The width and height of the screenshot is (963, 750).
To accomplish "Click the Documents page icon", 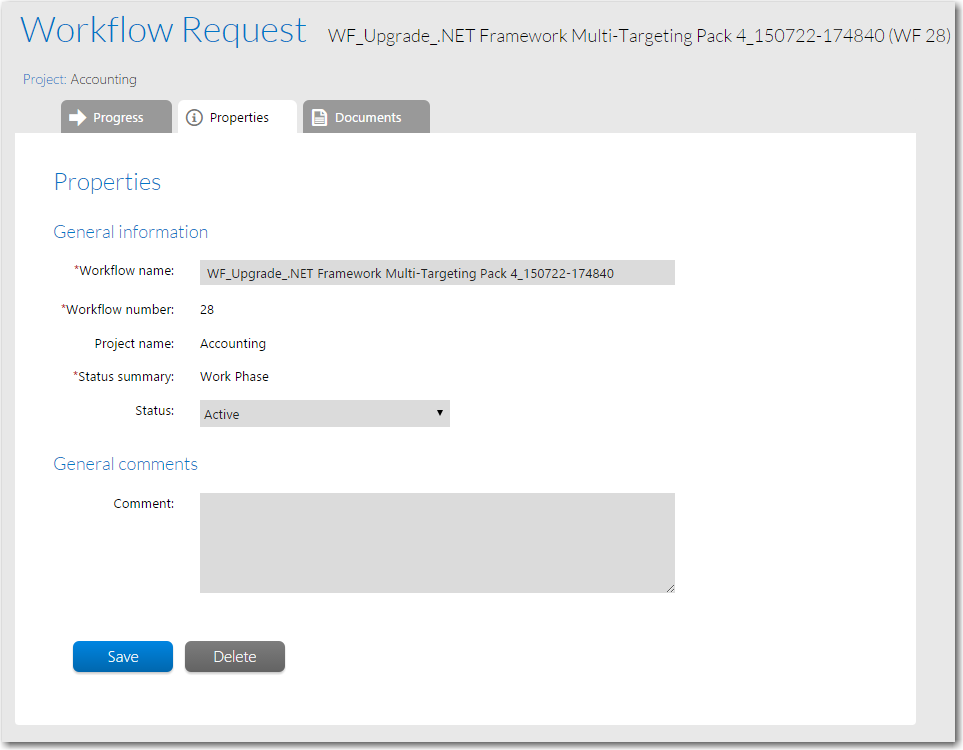I will pos(319,117).
